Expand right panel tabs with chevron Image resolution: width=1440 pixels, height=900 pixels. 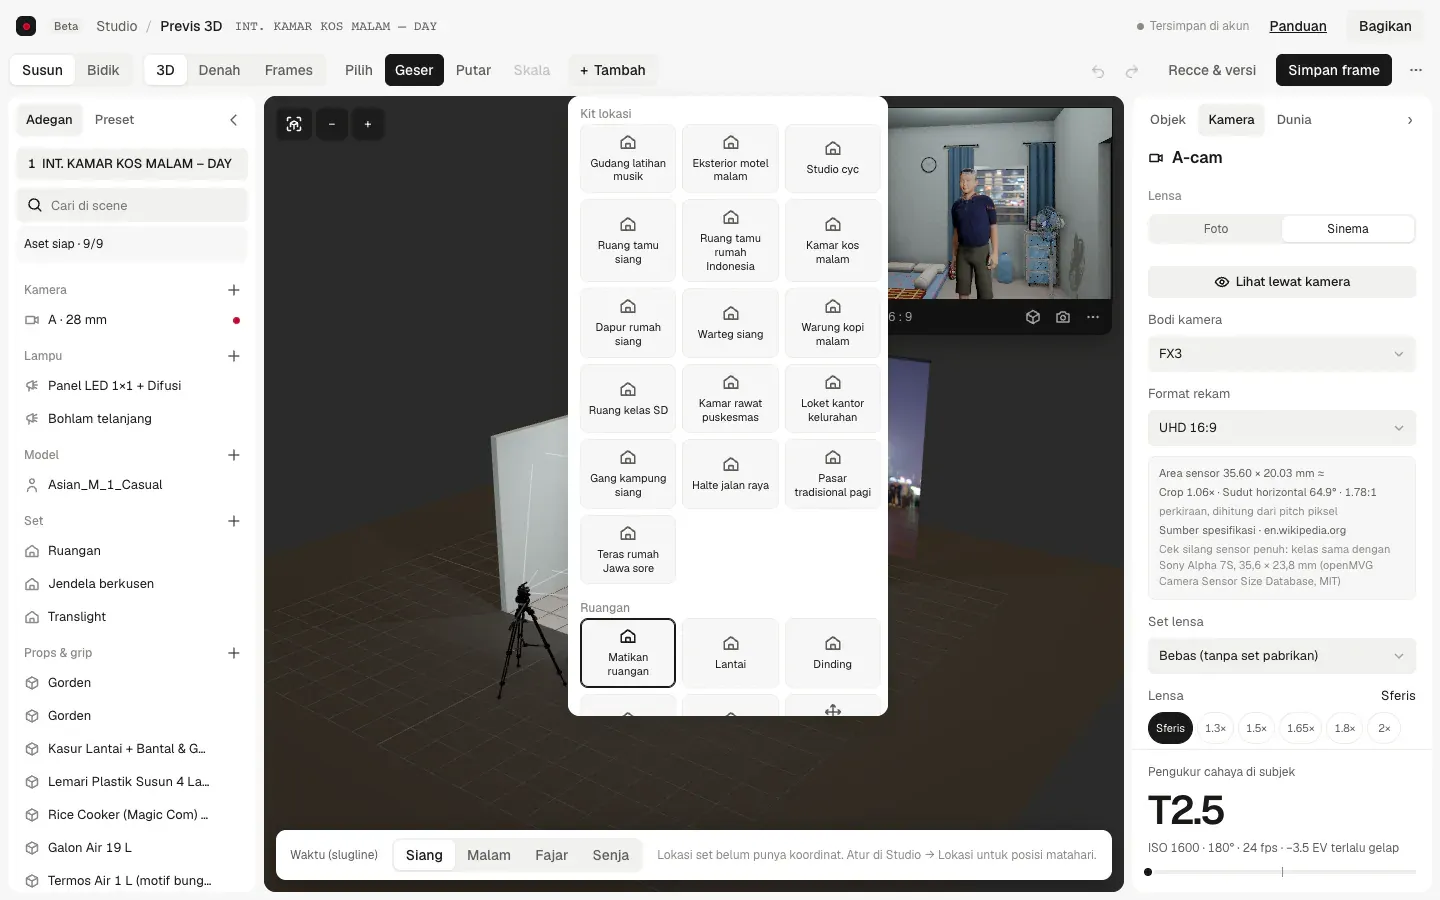click(1410, 120)
